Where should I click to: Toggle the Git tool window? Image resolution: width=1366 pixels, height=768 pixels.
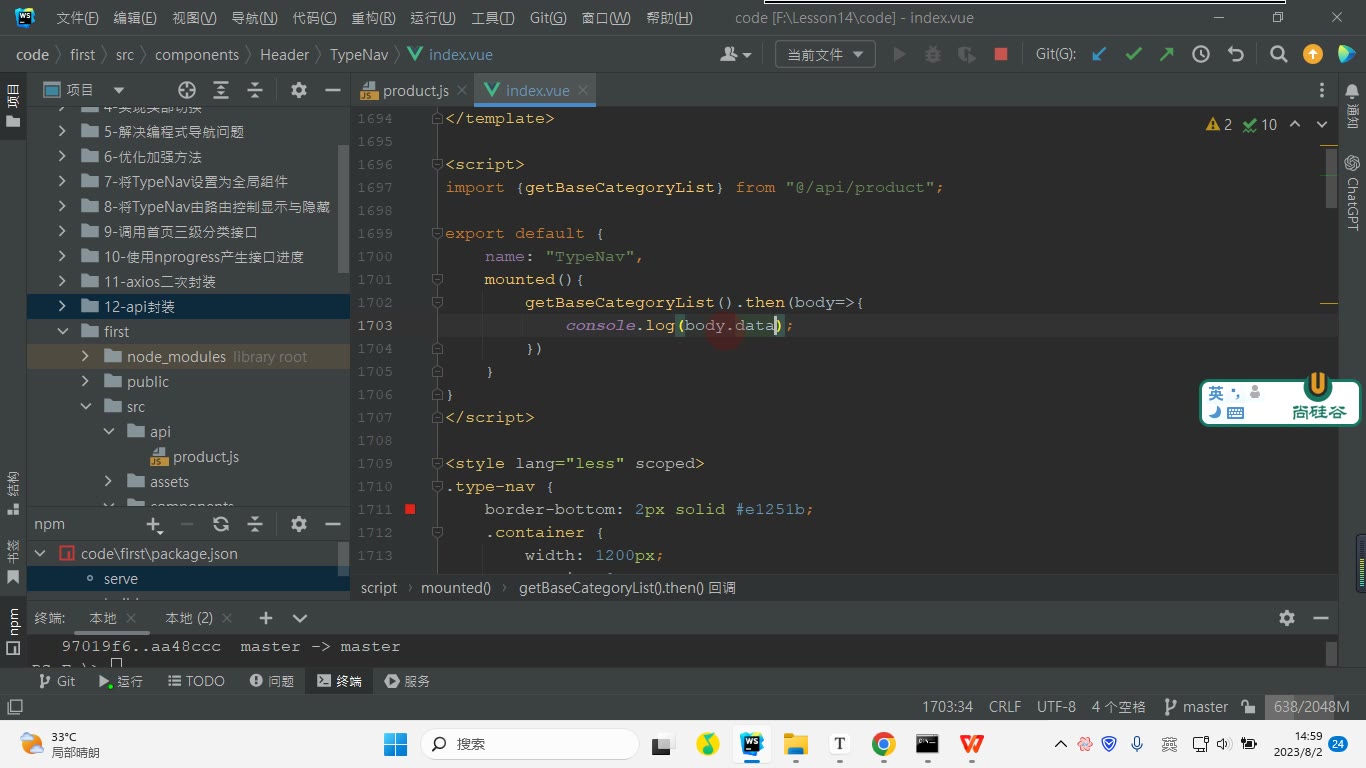point(56,681)
